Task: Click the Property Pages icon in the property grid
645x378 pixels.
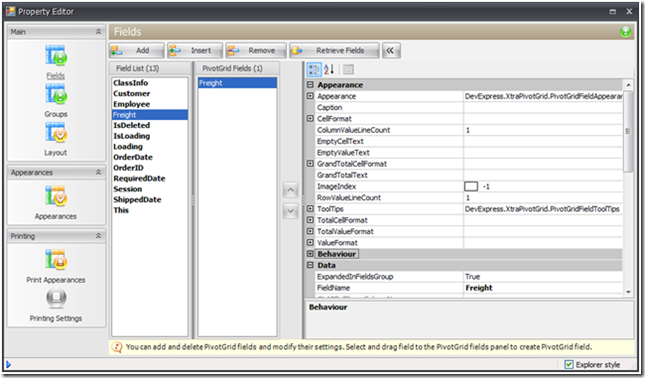Action: point(348,70)
